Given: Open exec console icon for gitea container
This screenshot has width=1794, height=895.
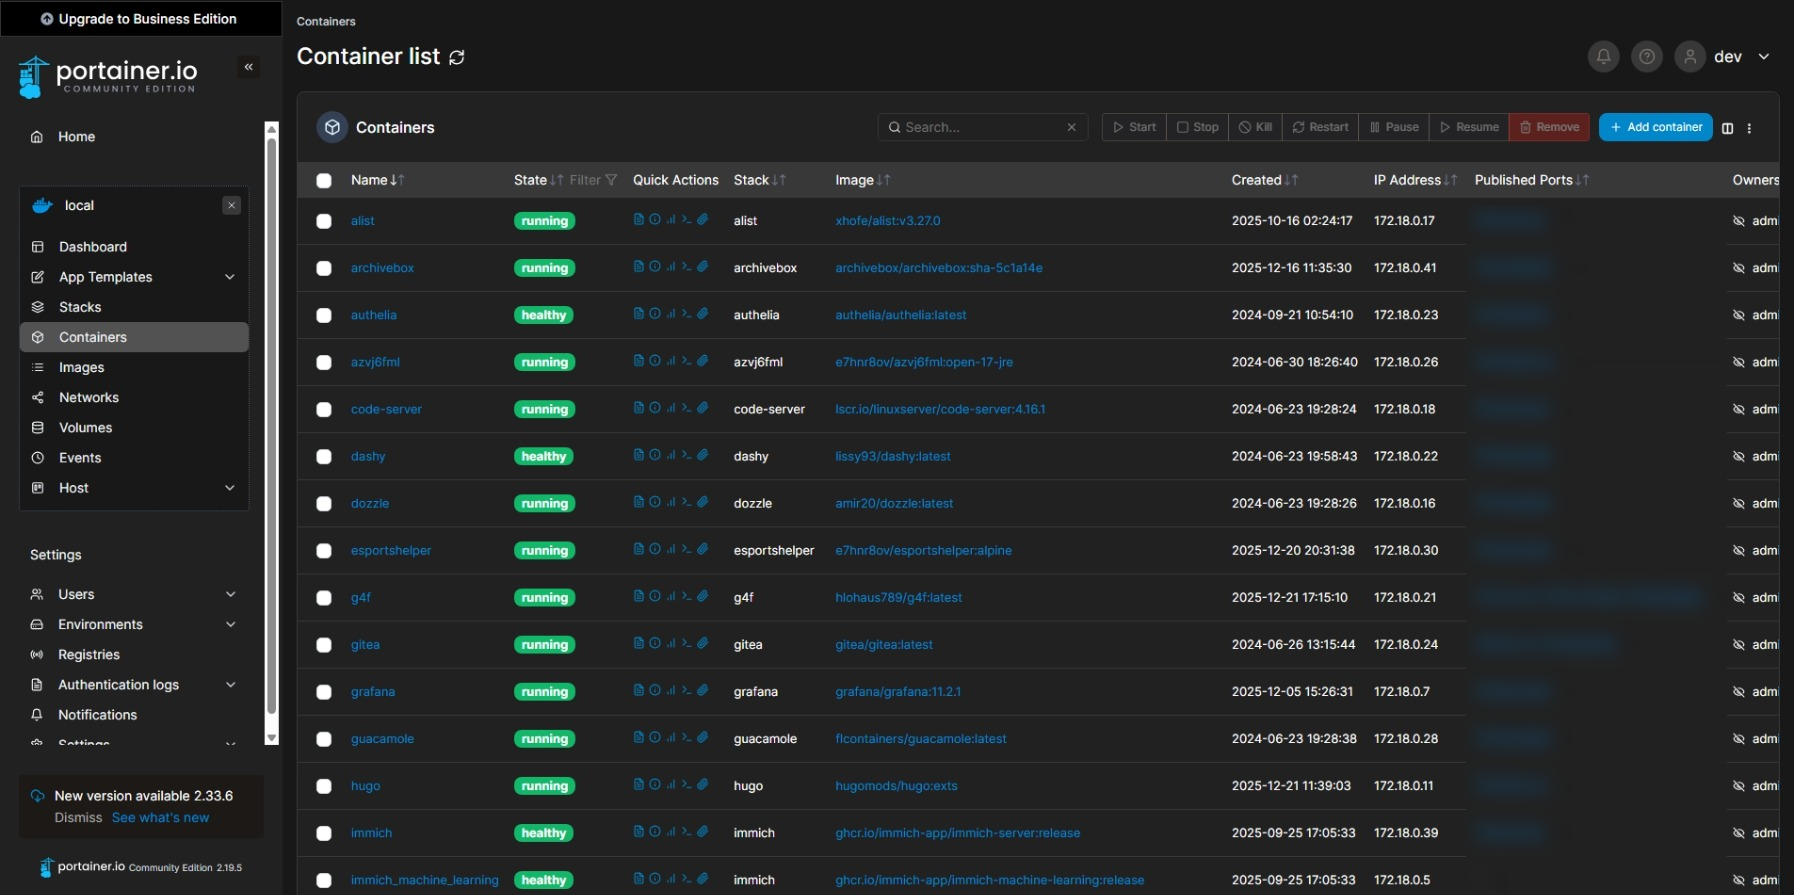Looking at the screenshot, I should [686, 644].
